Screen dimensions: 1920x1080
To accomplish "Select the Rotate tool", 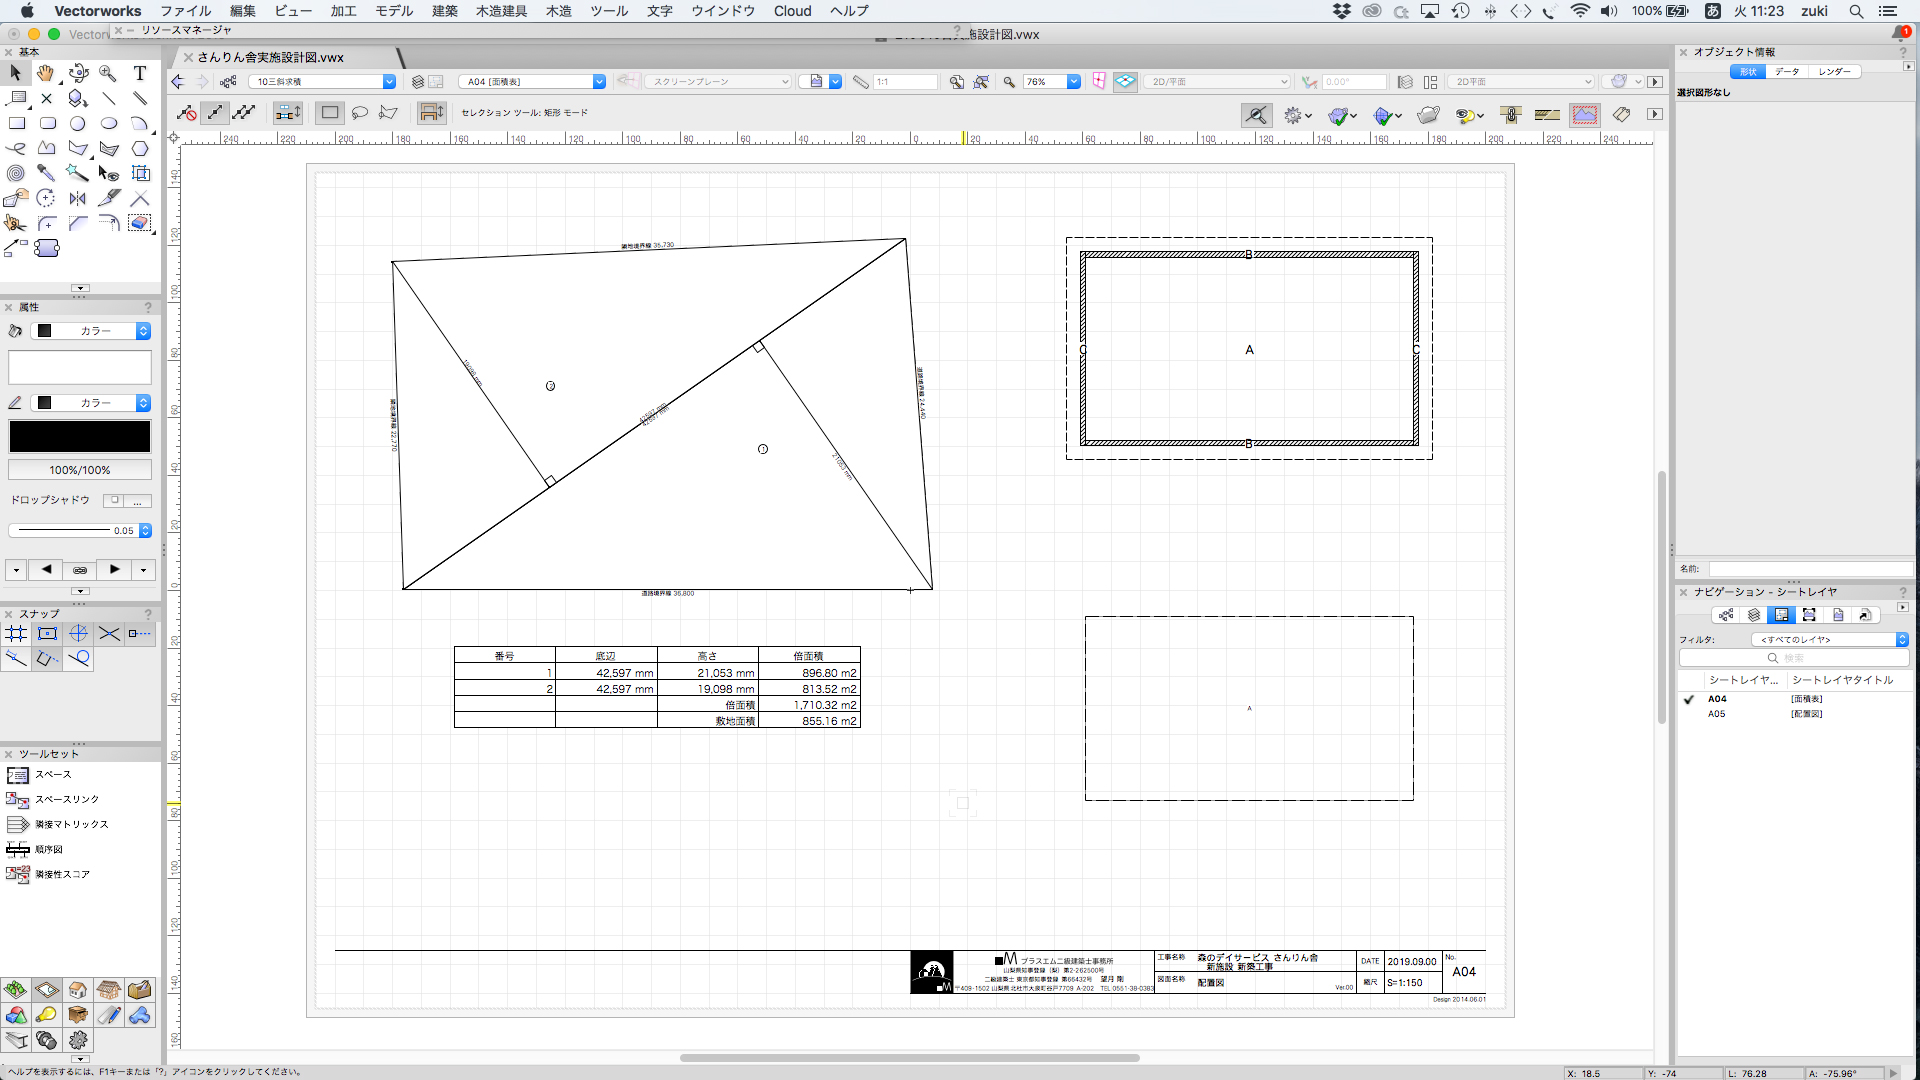I will point(46,198).
